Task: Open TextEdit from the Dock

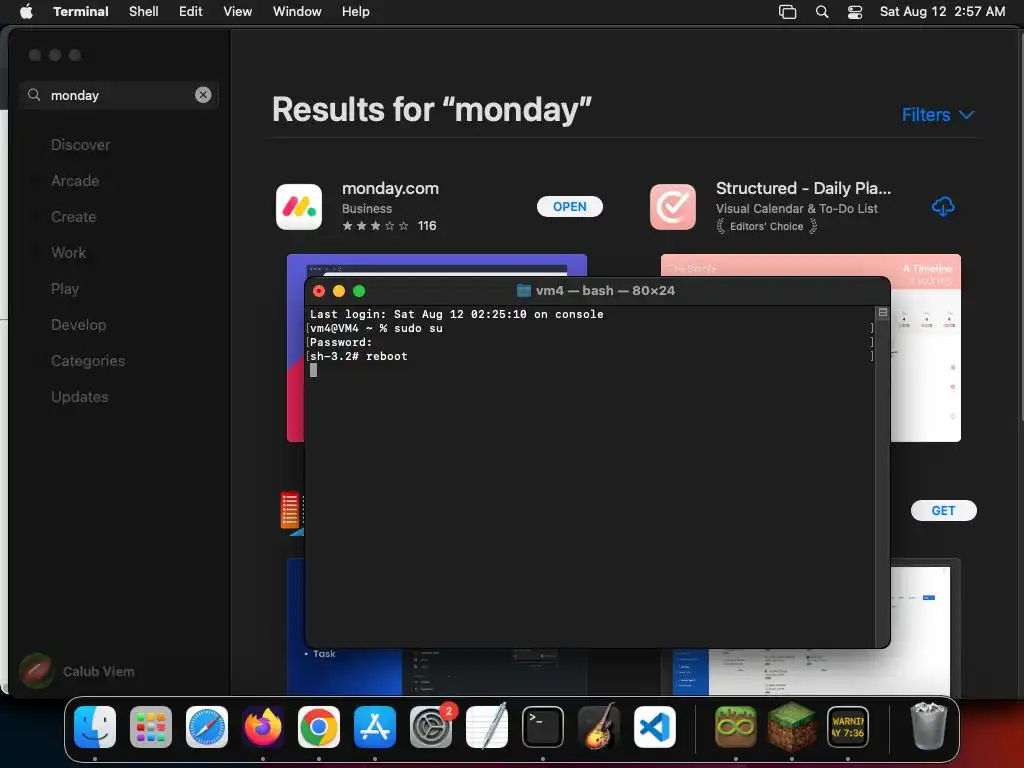Action: tap(487, 727)
